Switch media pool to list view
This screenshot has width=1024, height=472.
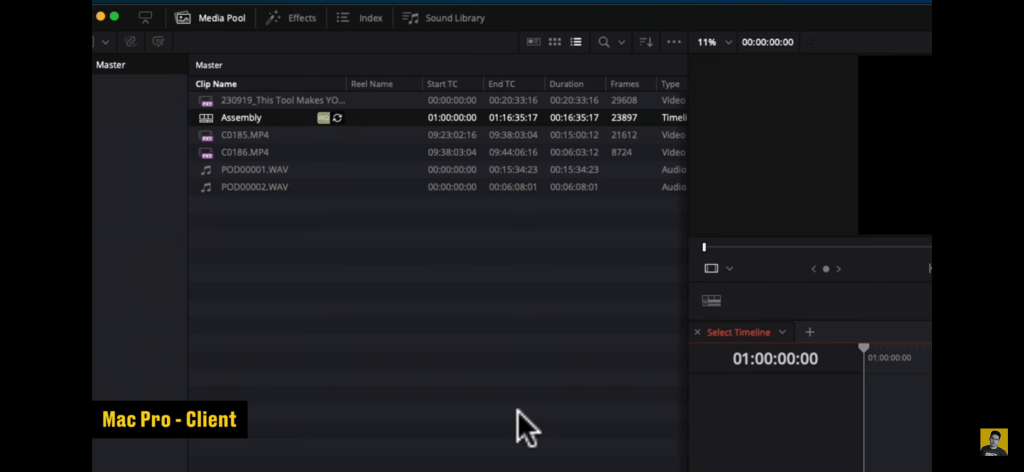click(575, 42)
